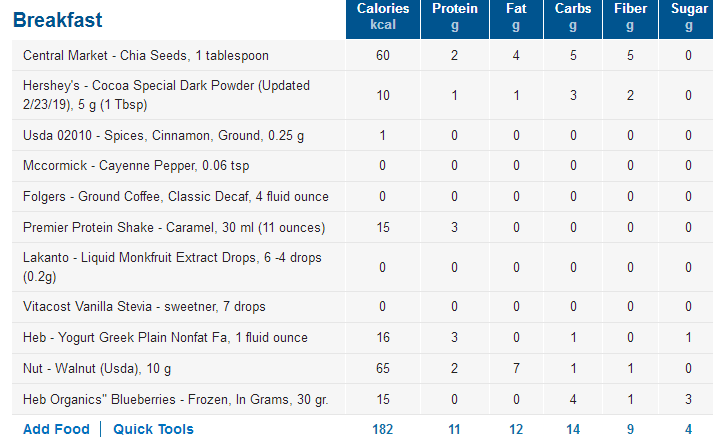713x440 pixels.
Task: Select the Nut - Walnut (Usda) entry
Action: click(97, 368)
